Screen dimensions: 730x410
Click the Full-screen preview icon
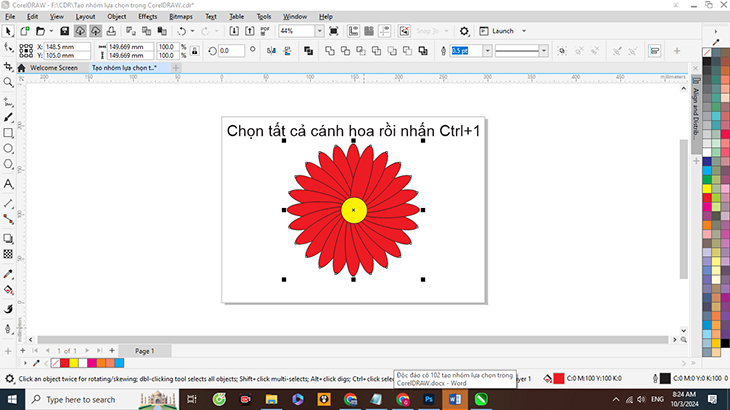333,31
